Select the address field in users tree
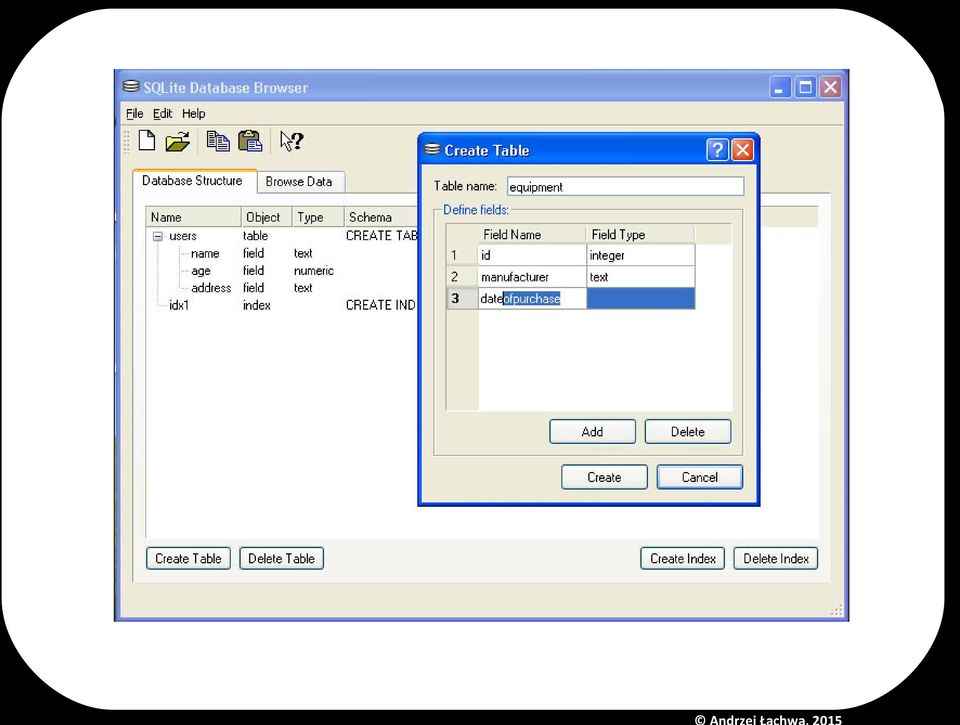The height and width of the screenshot is (725, 960). (211, 288)
